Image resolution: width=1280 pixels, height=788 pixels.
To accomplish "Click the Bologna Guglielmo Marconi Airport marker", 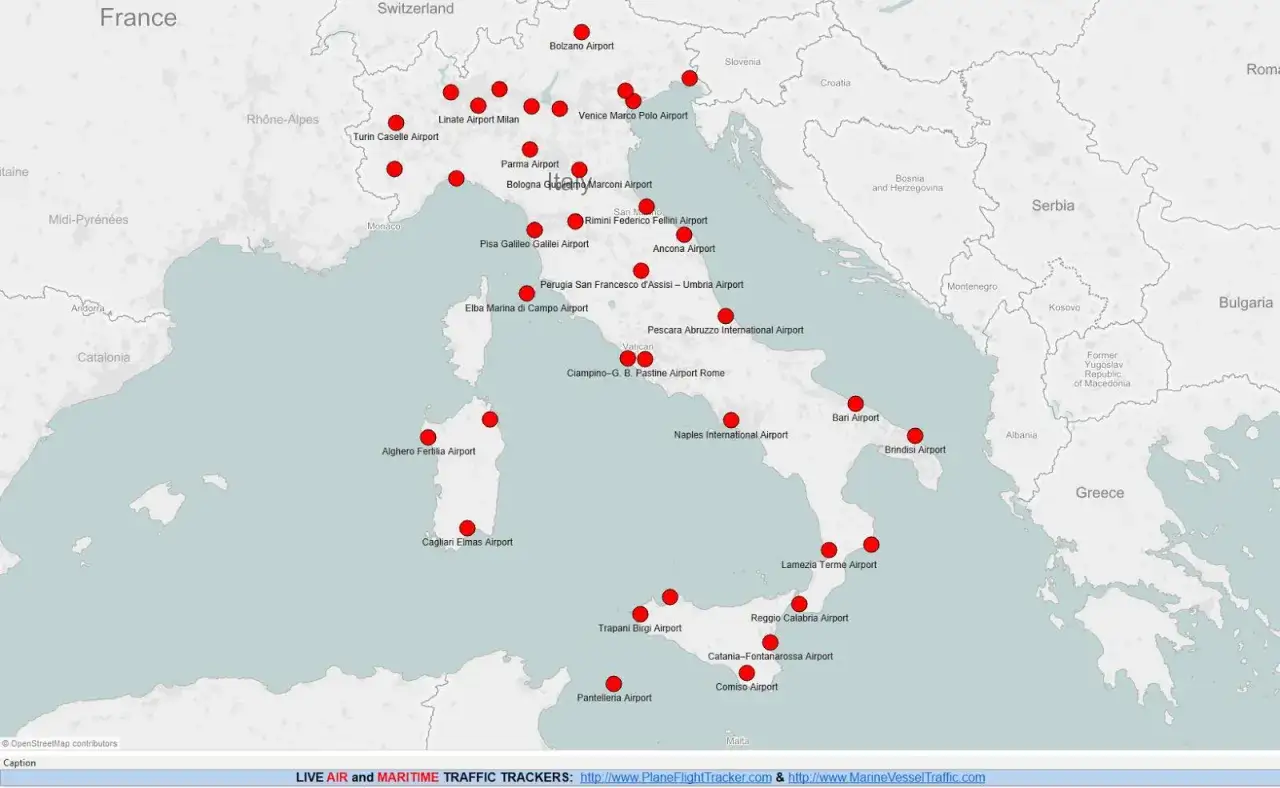I will 577,169.
